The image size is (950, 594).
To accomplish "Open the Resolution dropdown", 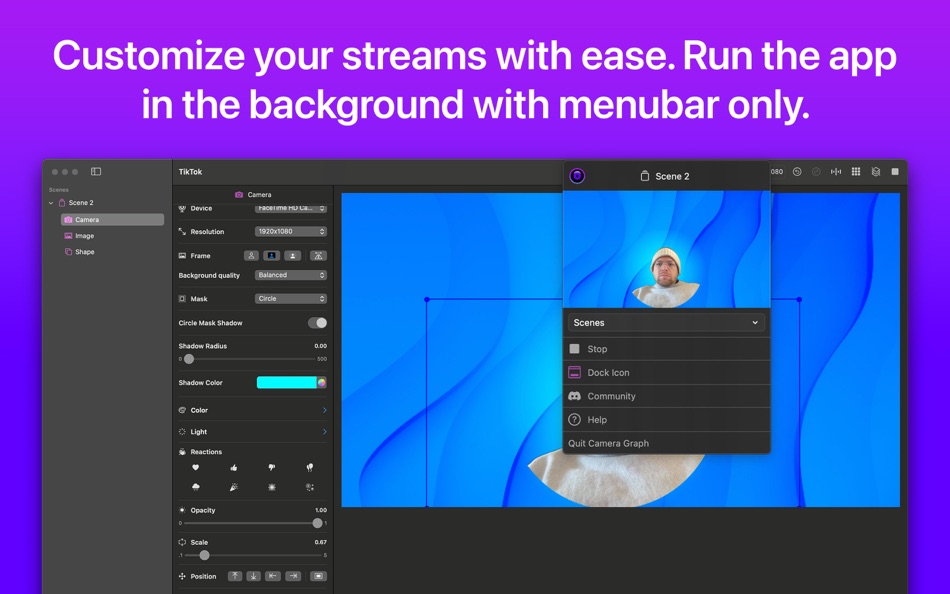I will 291,231.
